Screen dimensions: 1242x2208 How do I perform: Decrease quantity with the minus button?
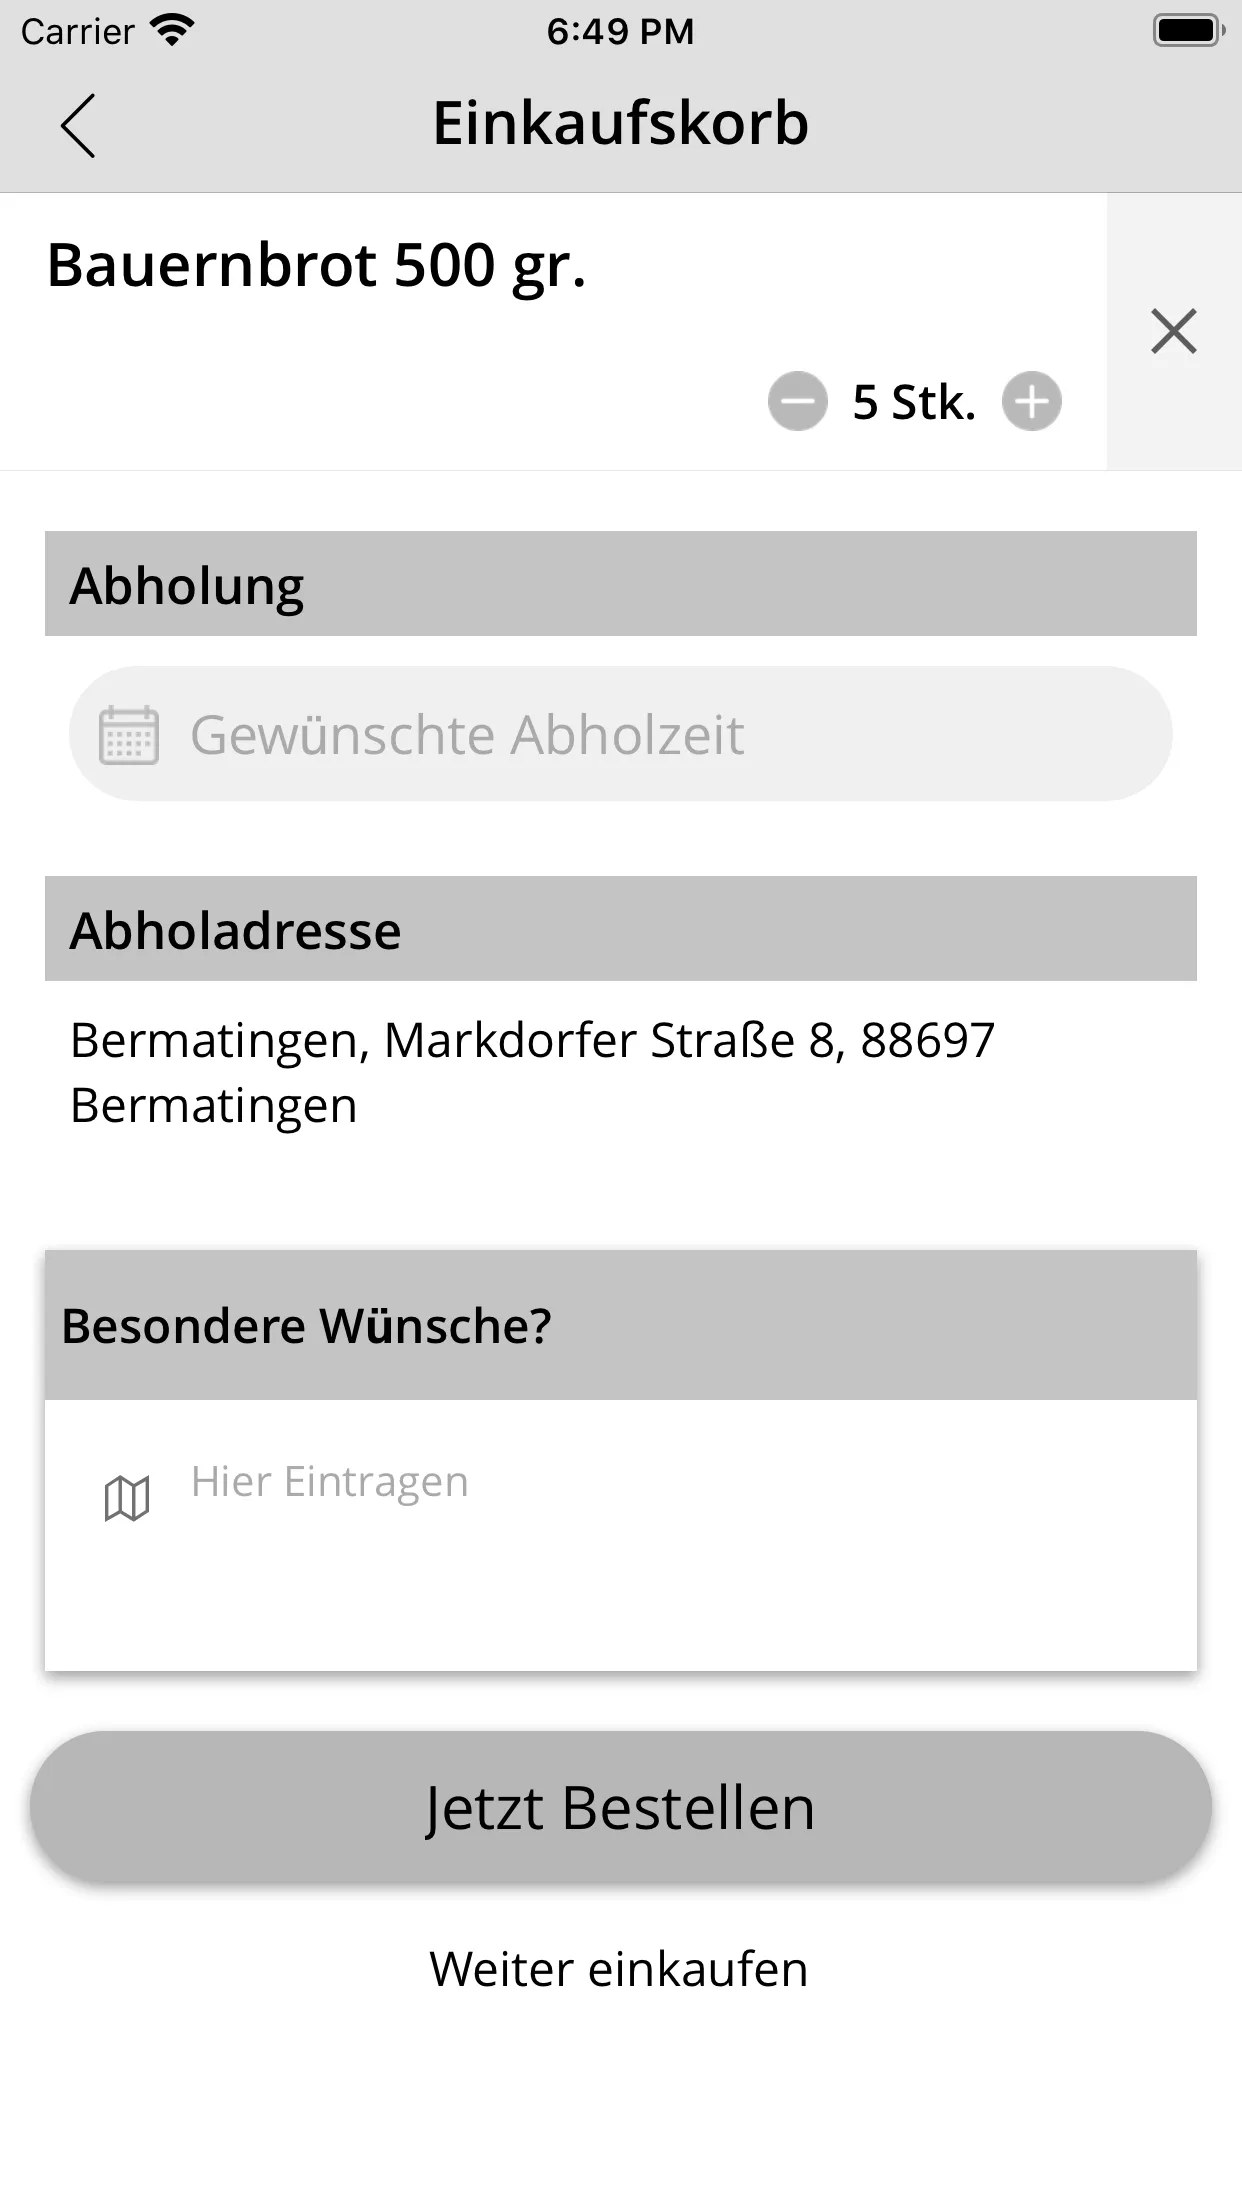point(795,401)
